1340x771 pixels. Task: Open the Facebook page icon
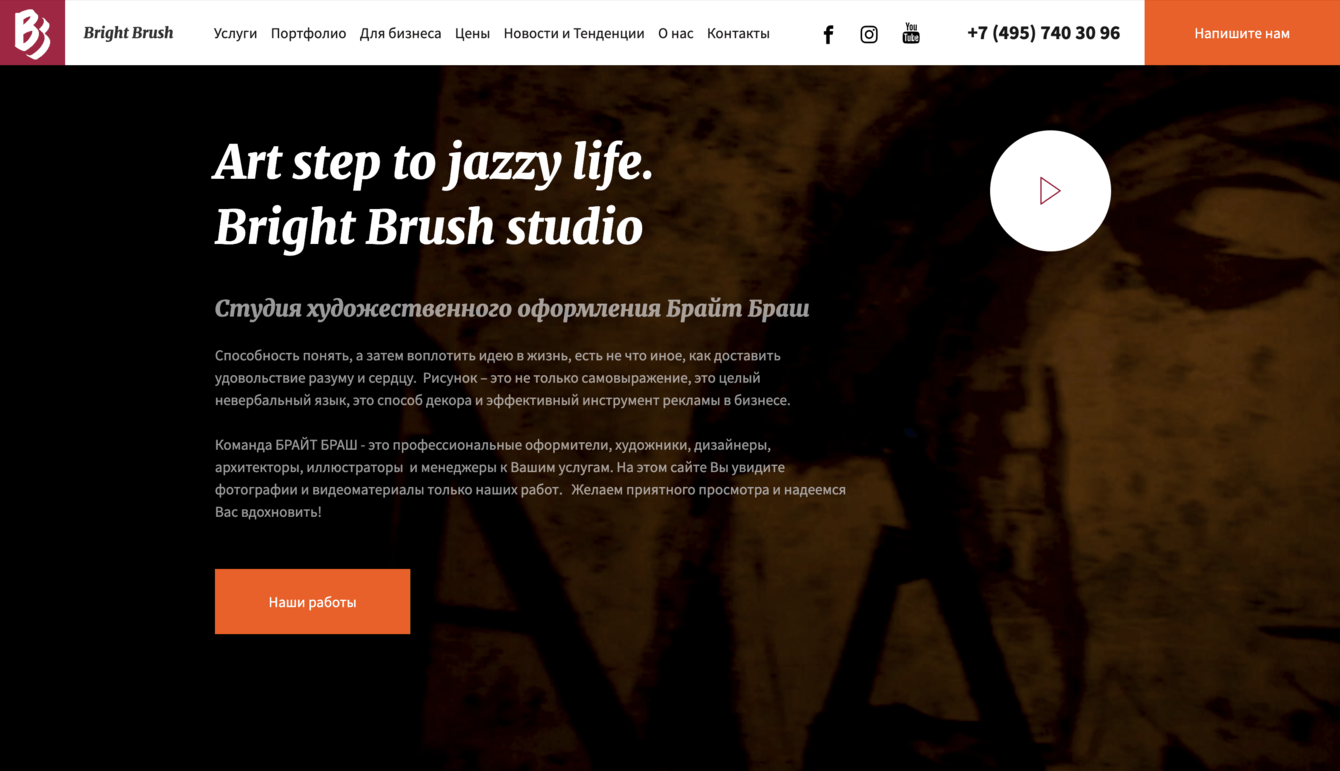tap(828, 34)
